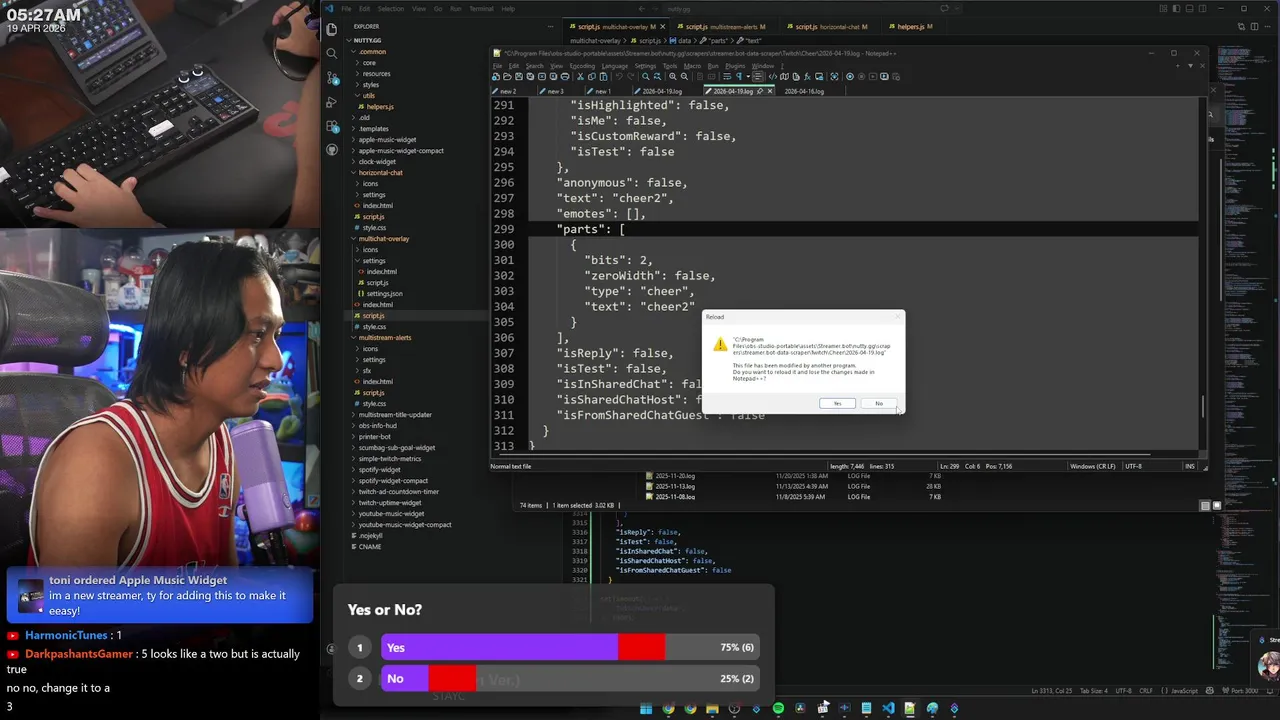Open Spotify from the taskbar

click(x=778, y=708)
